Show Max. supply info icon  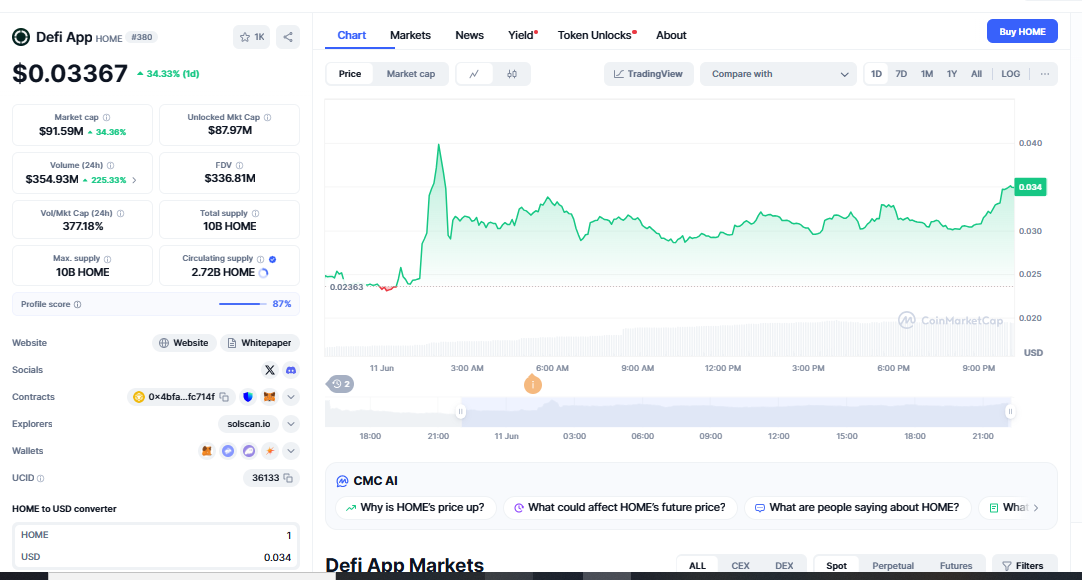click(x=108, y=259)
